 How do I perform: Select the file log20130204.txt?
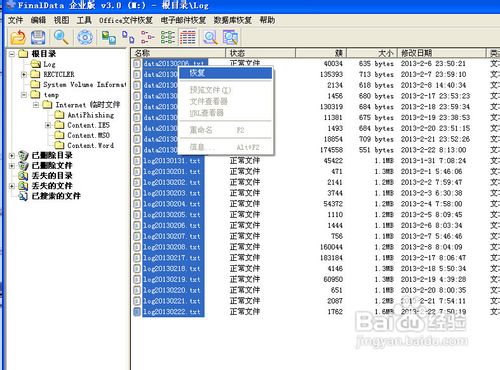pyautogui.click(x=172, y=204)
